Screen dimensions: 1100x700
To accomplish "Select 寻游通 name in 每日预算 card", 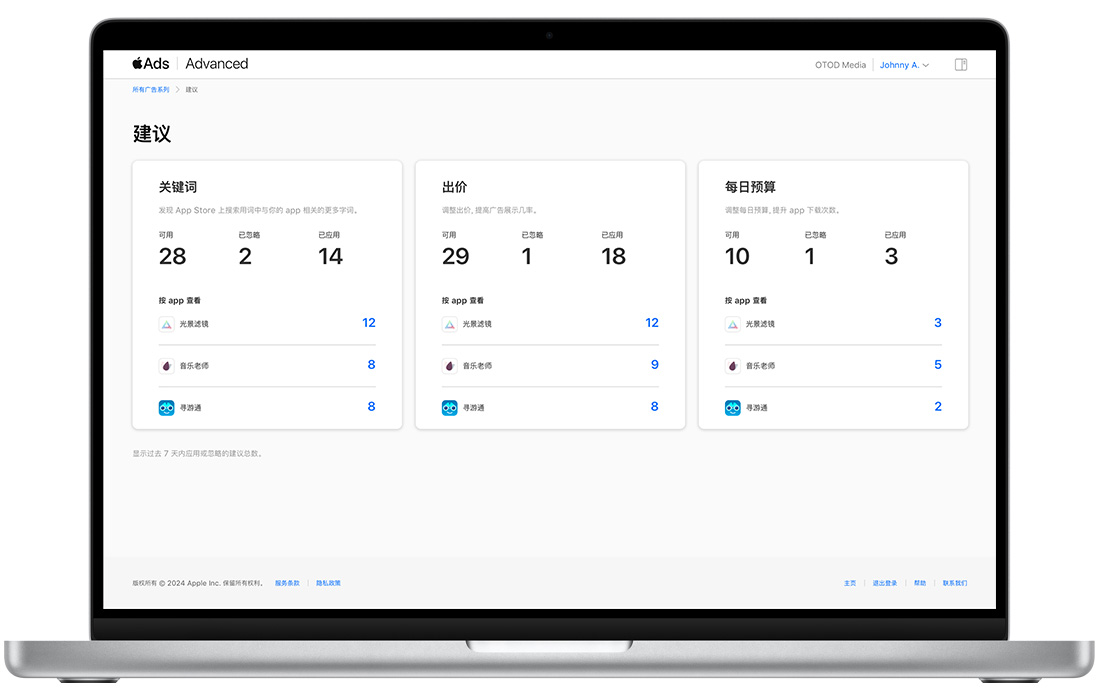I will click(x=756, y=408).
